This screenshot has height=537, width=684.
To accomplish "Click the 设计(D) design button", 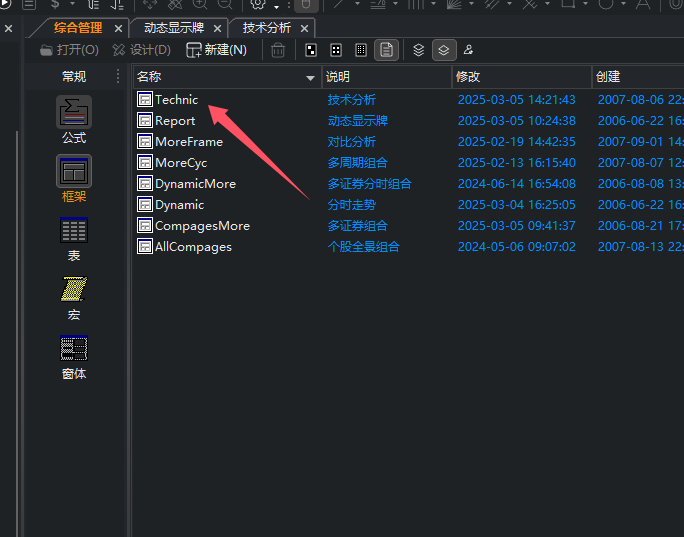I will 141,50.
